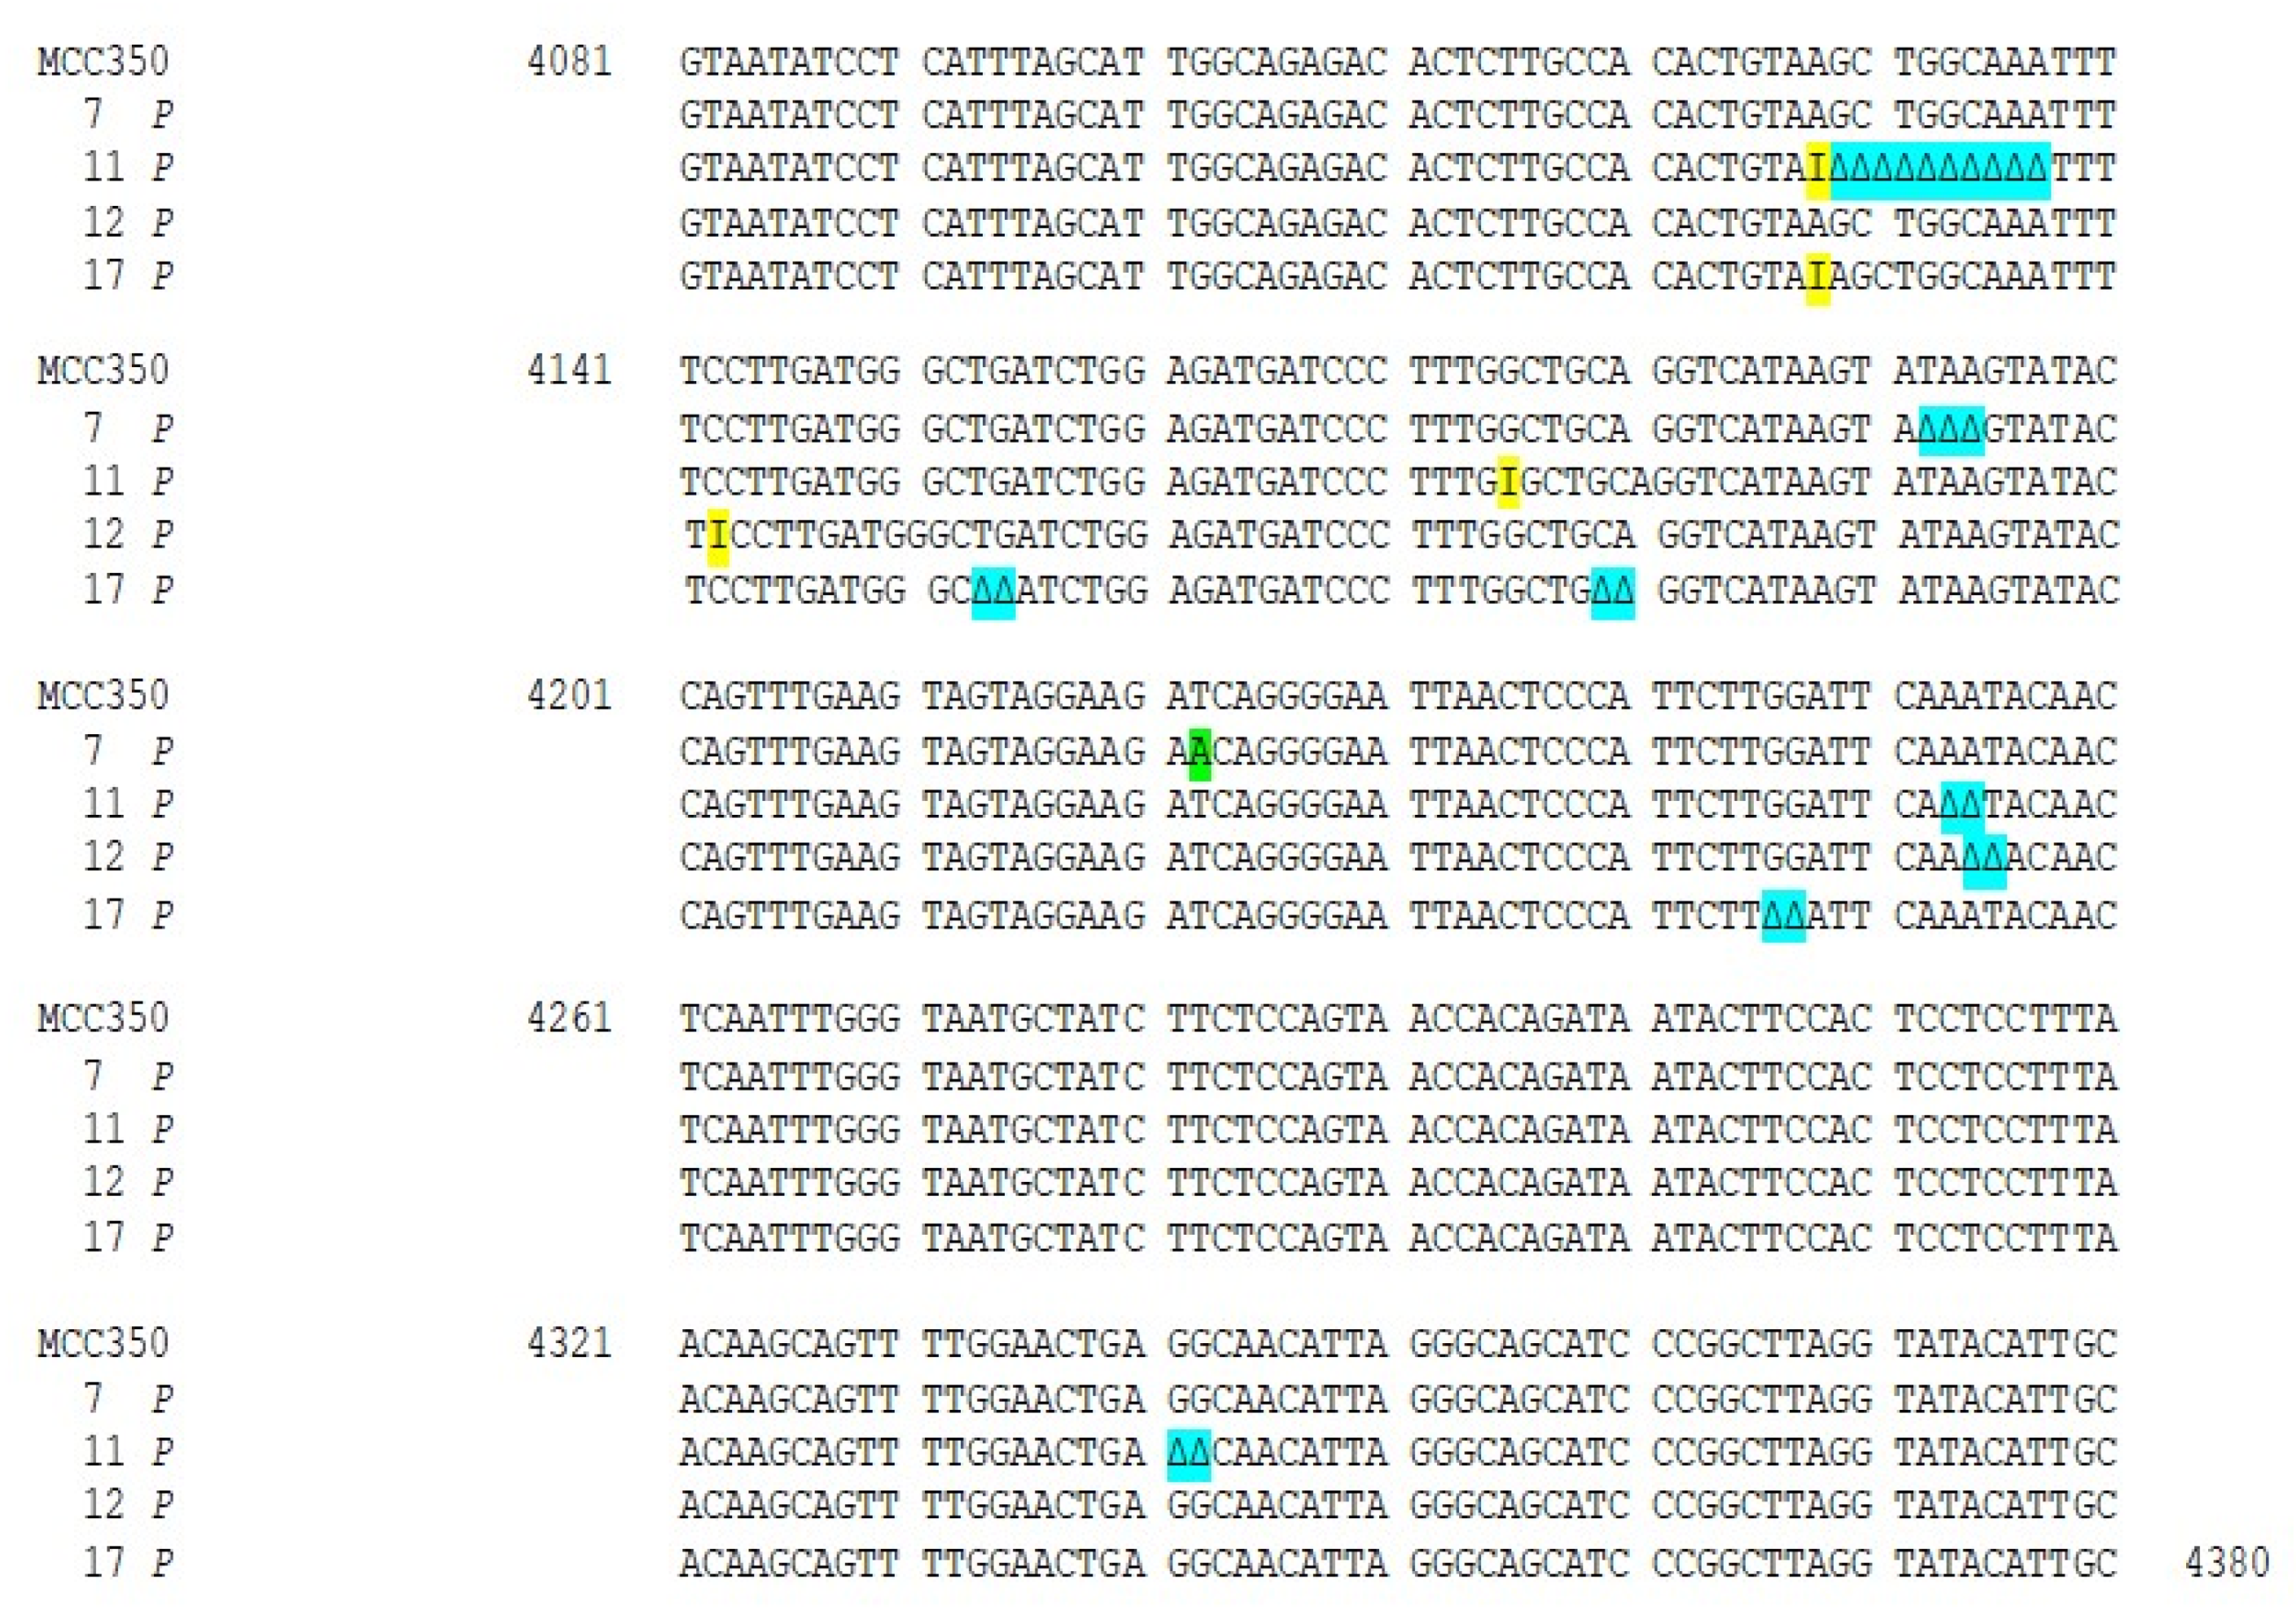
Task: Click cyan ΔΔ ending TTTGGCTGΔΔ in row 17 P
Action: 1613,591
